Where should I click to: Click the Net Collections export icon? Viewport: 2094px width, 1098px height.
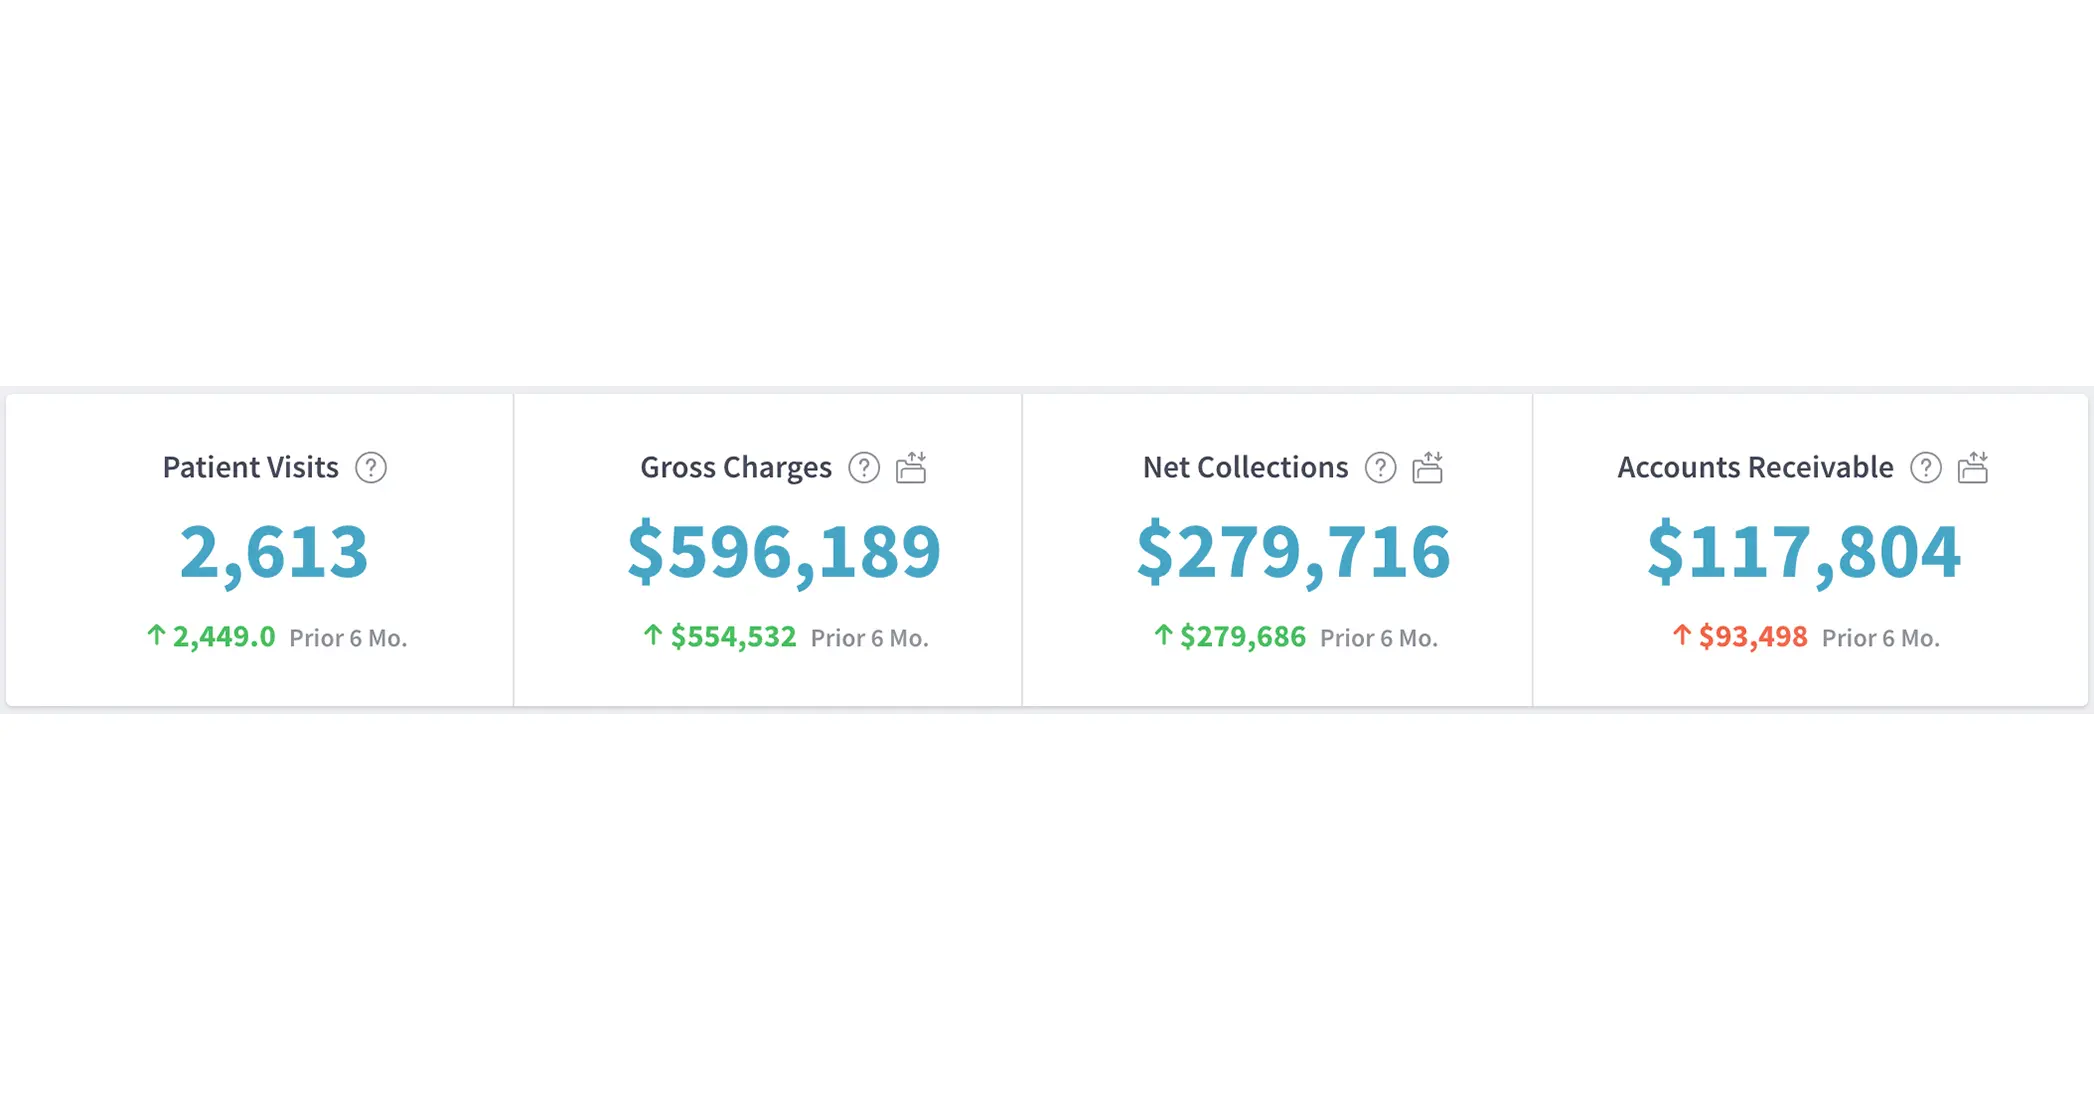click(x=1427, y=468)
